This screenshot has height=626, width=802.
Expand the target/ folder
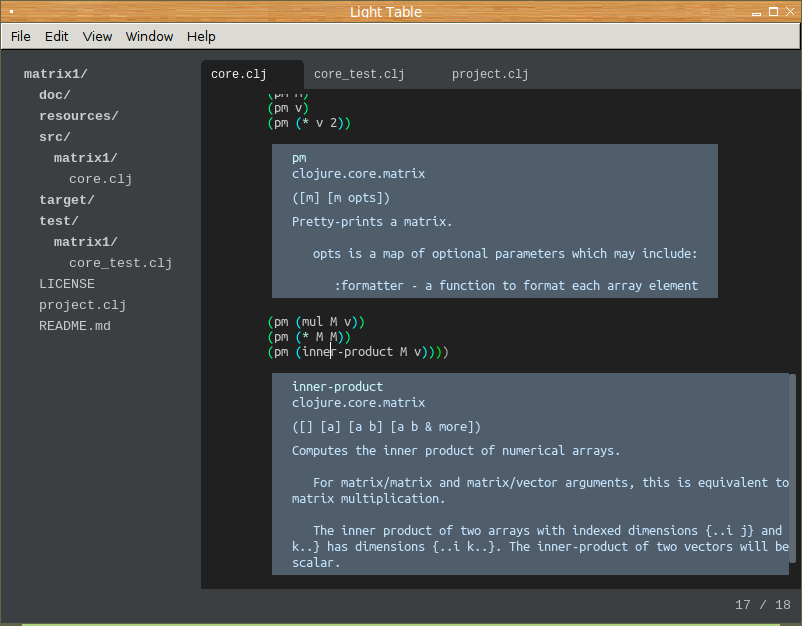pos(65,200)
